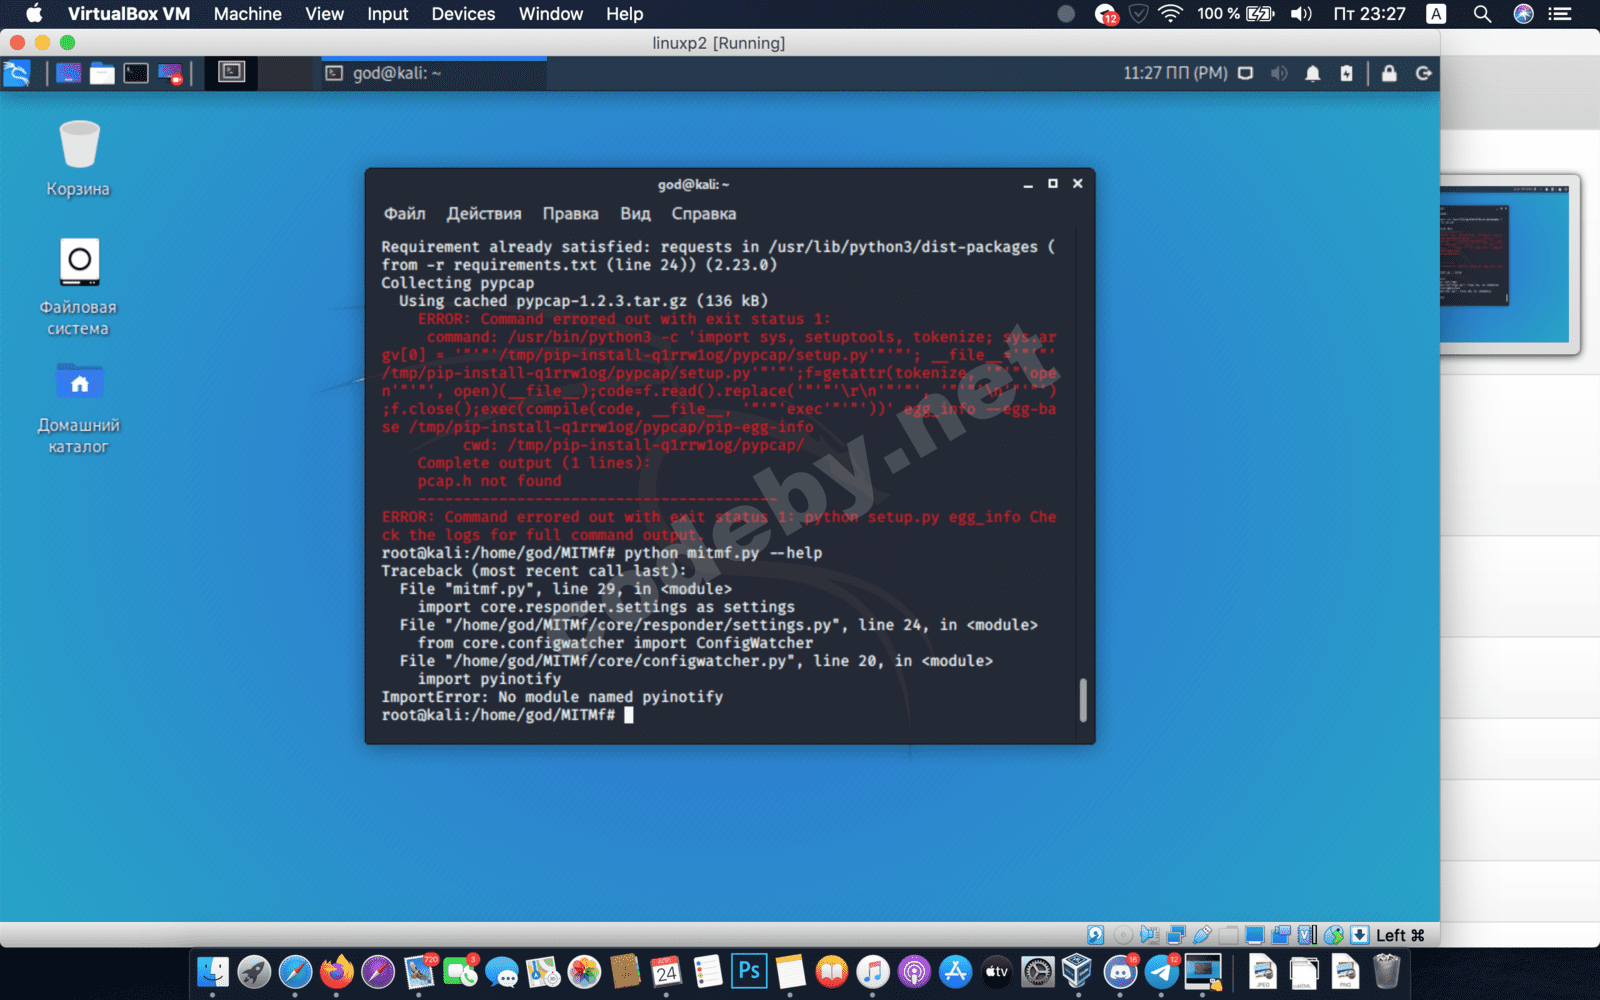This screenshot has width=1600, height=1000.
Task: Click 'ImportError: No module named pyinotify' line
Action: [552, 697]
